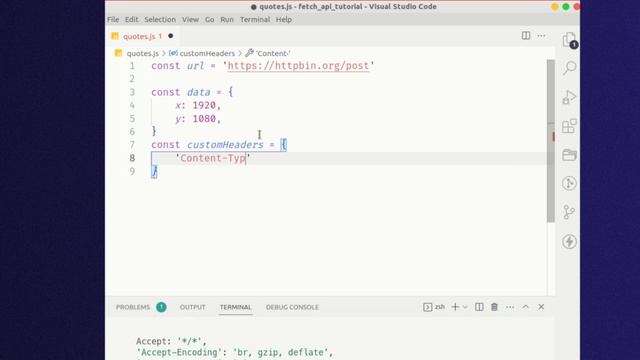Maximize the panel with the up chevron
640x360 pixels.
[x=525, y=307]
